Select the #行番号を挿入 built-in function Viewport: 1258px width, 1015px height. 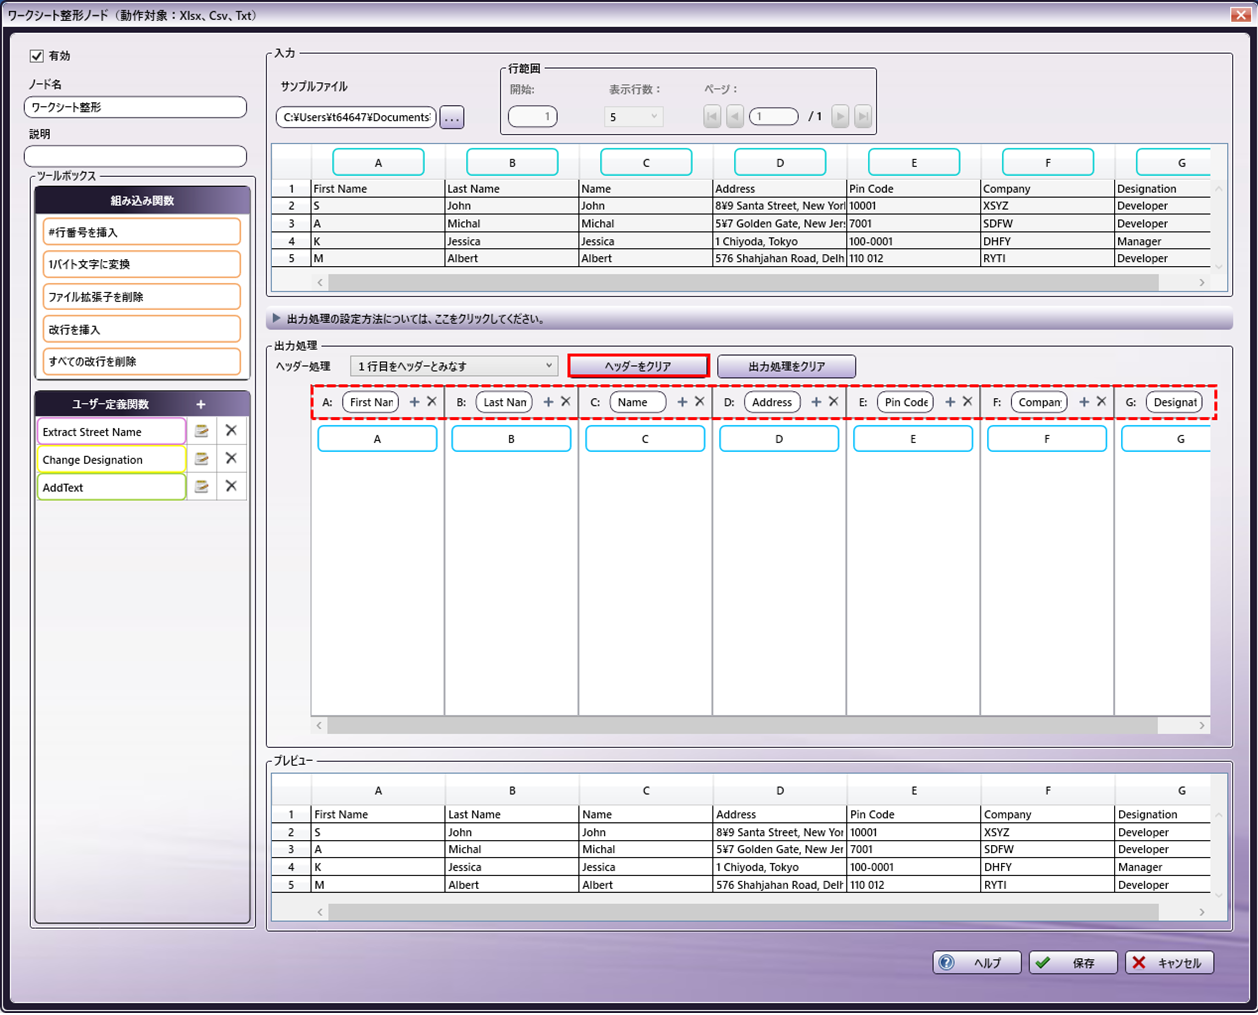pos(141,232)
